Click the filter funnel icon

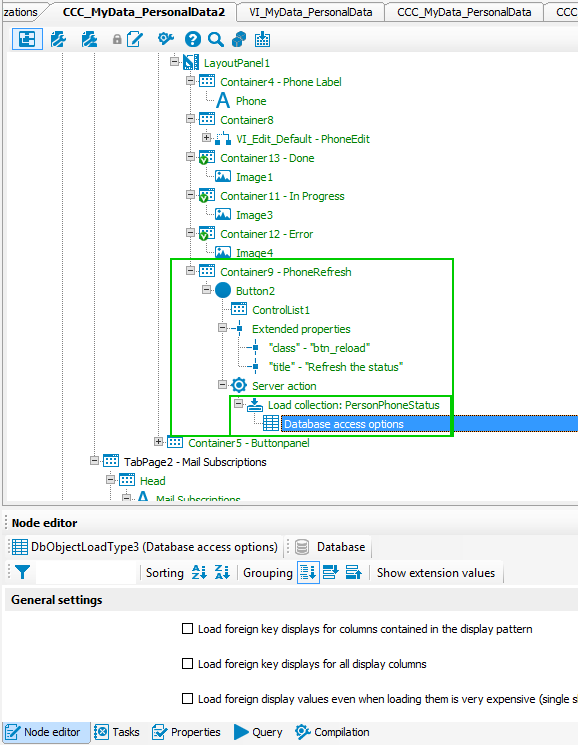click(x=22, y=572)
